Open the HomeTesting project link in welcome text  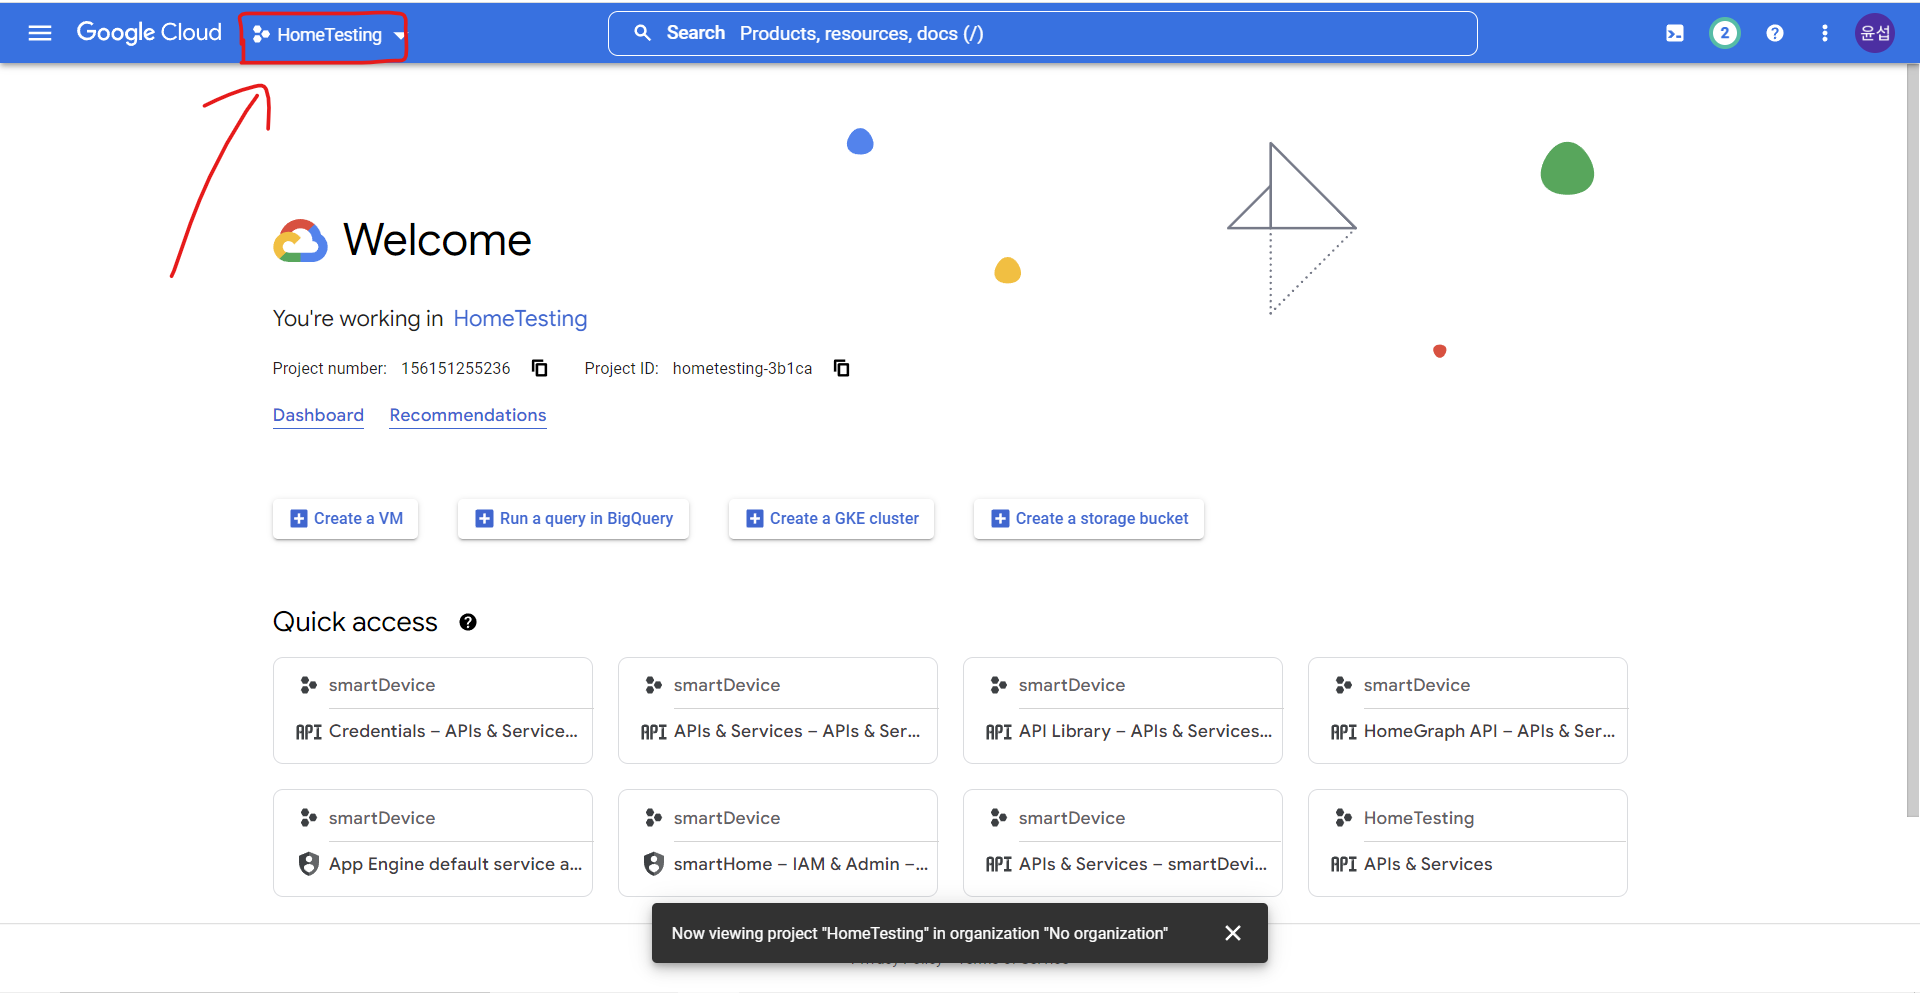(x=520, y=318)
